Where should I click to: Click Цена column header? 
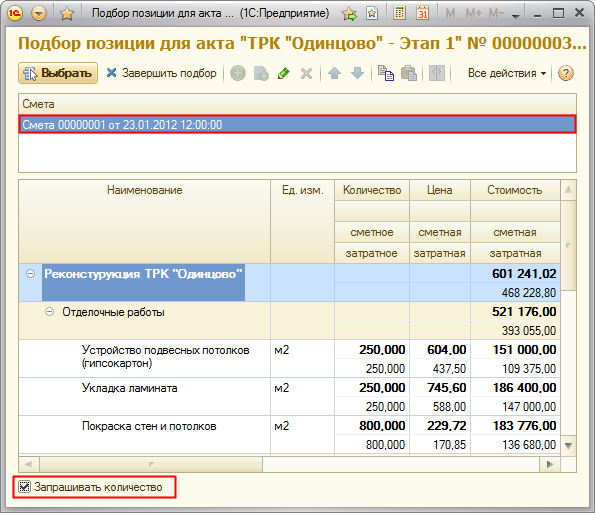[440, 190]
